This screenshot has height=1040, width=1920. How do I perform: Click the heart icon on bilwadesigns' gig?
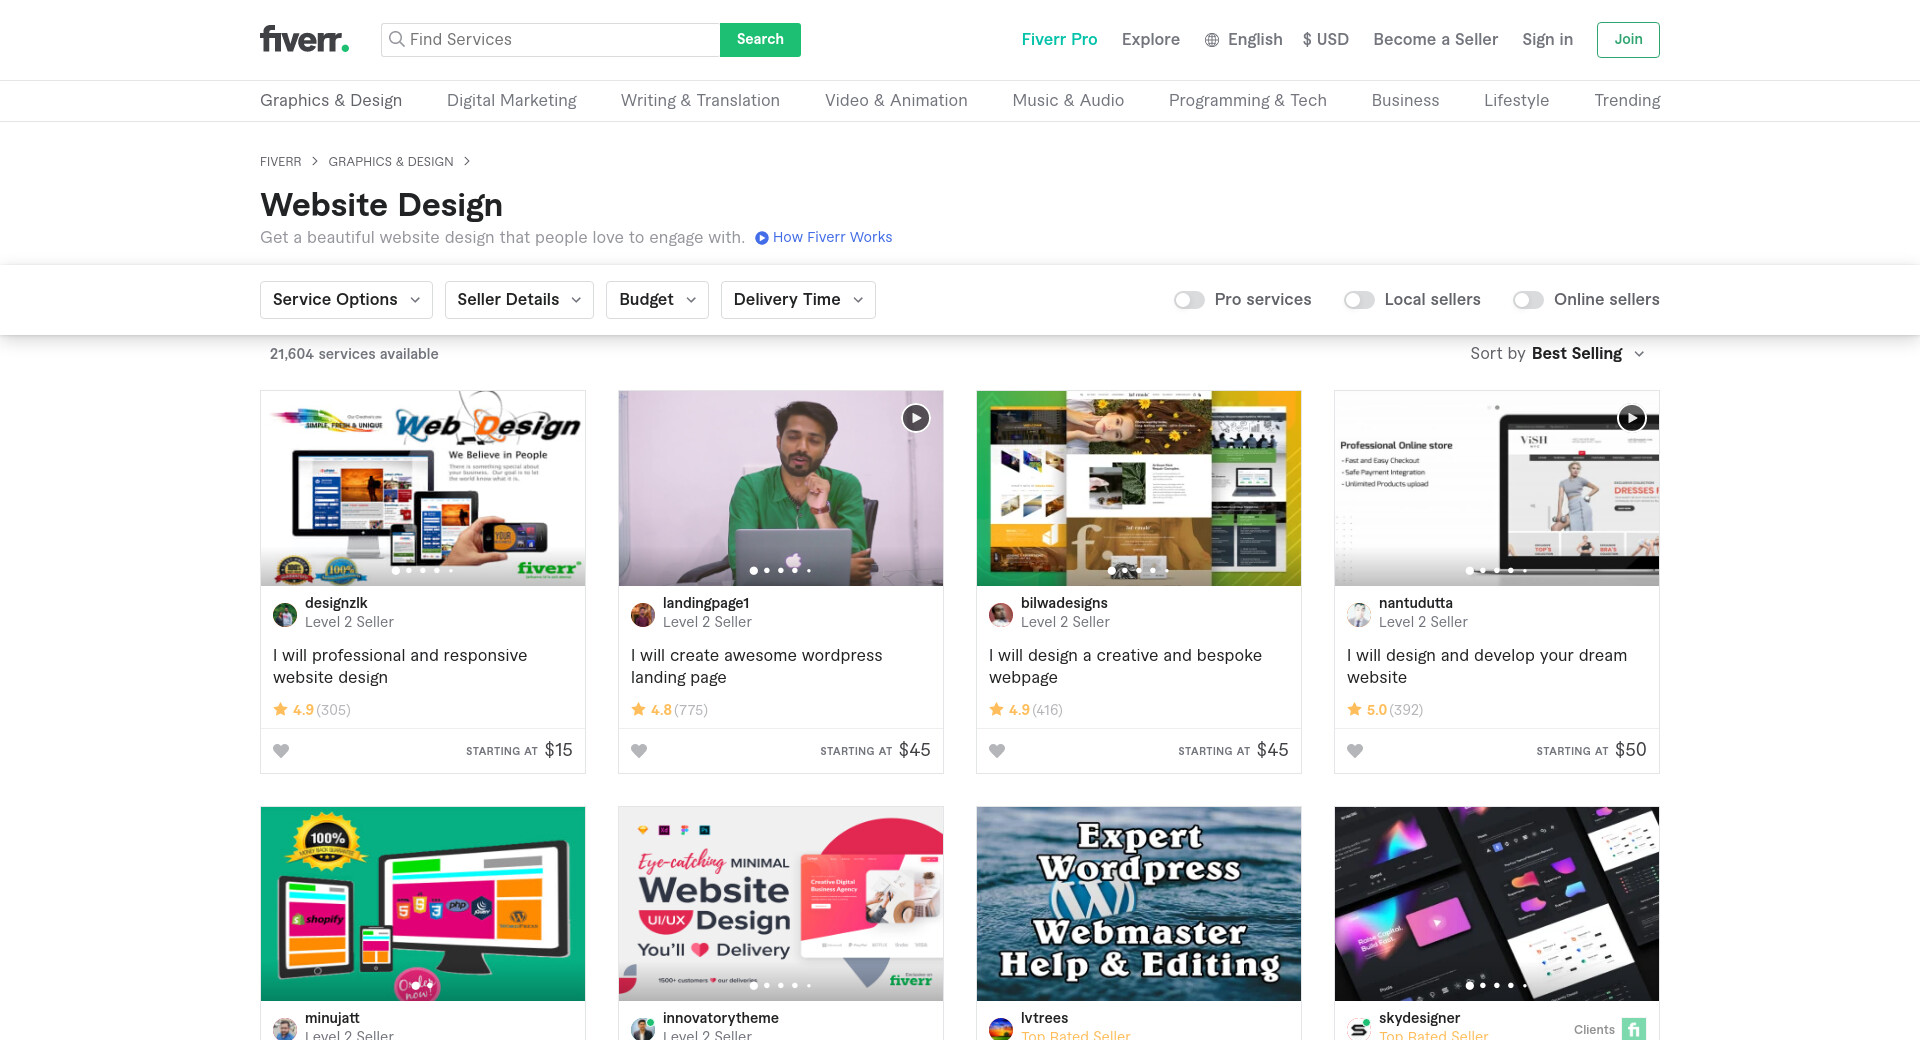pos(997,751)
